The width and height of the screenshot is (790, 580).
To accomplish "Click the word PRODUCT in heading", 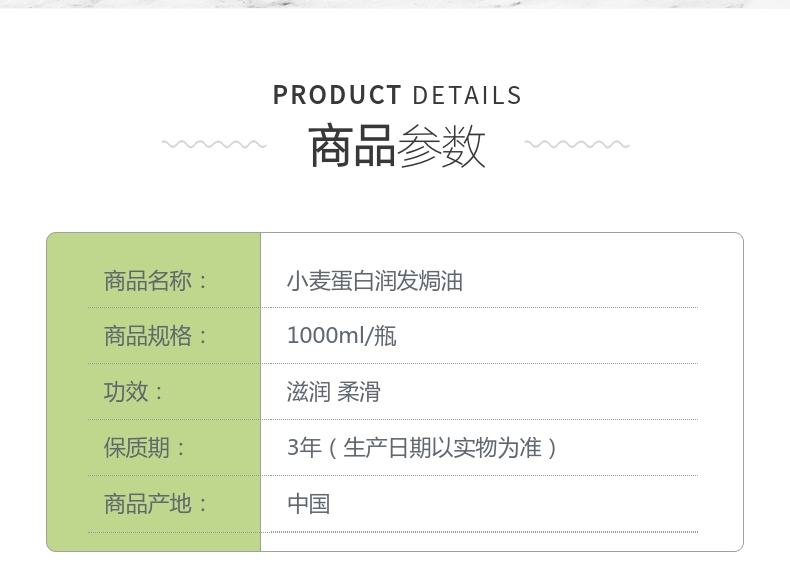I will [337, 95].
